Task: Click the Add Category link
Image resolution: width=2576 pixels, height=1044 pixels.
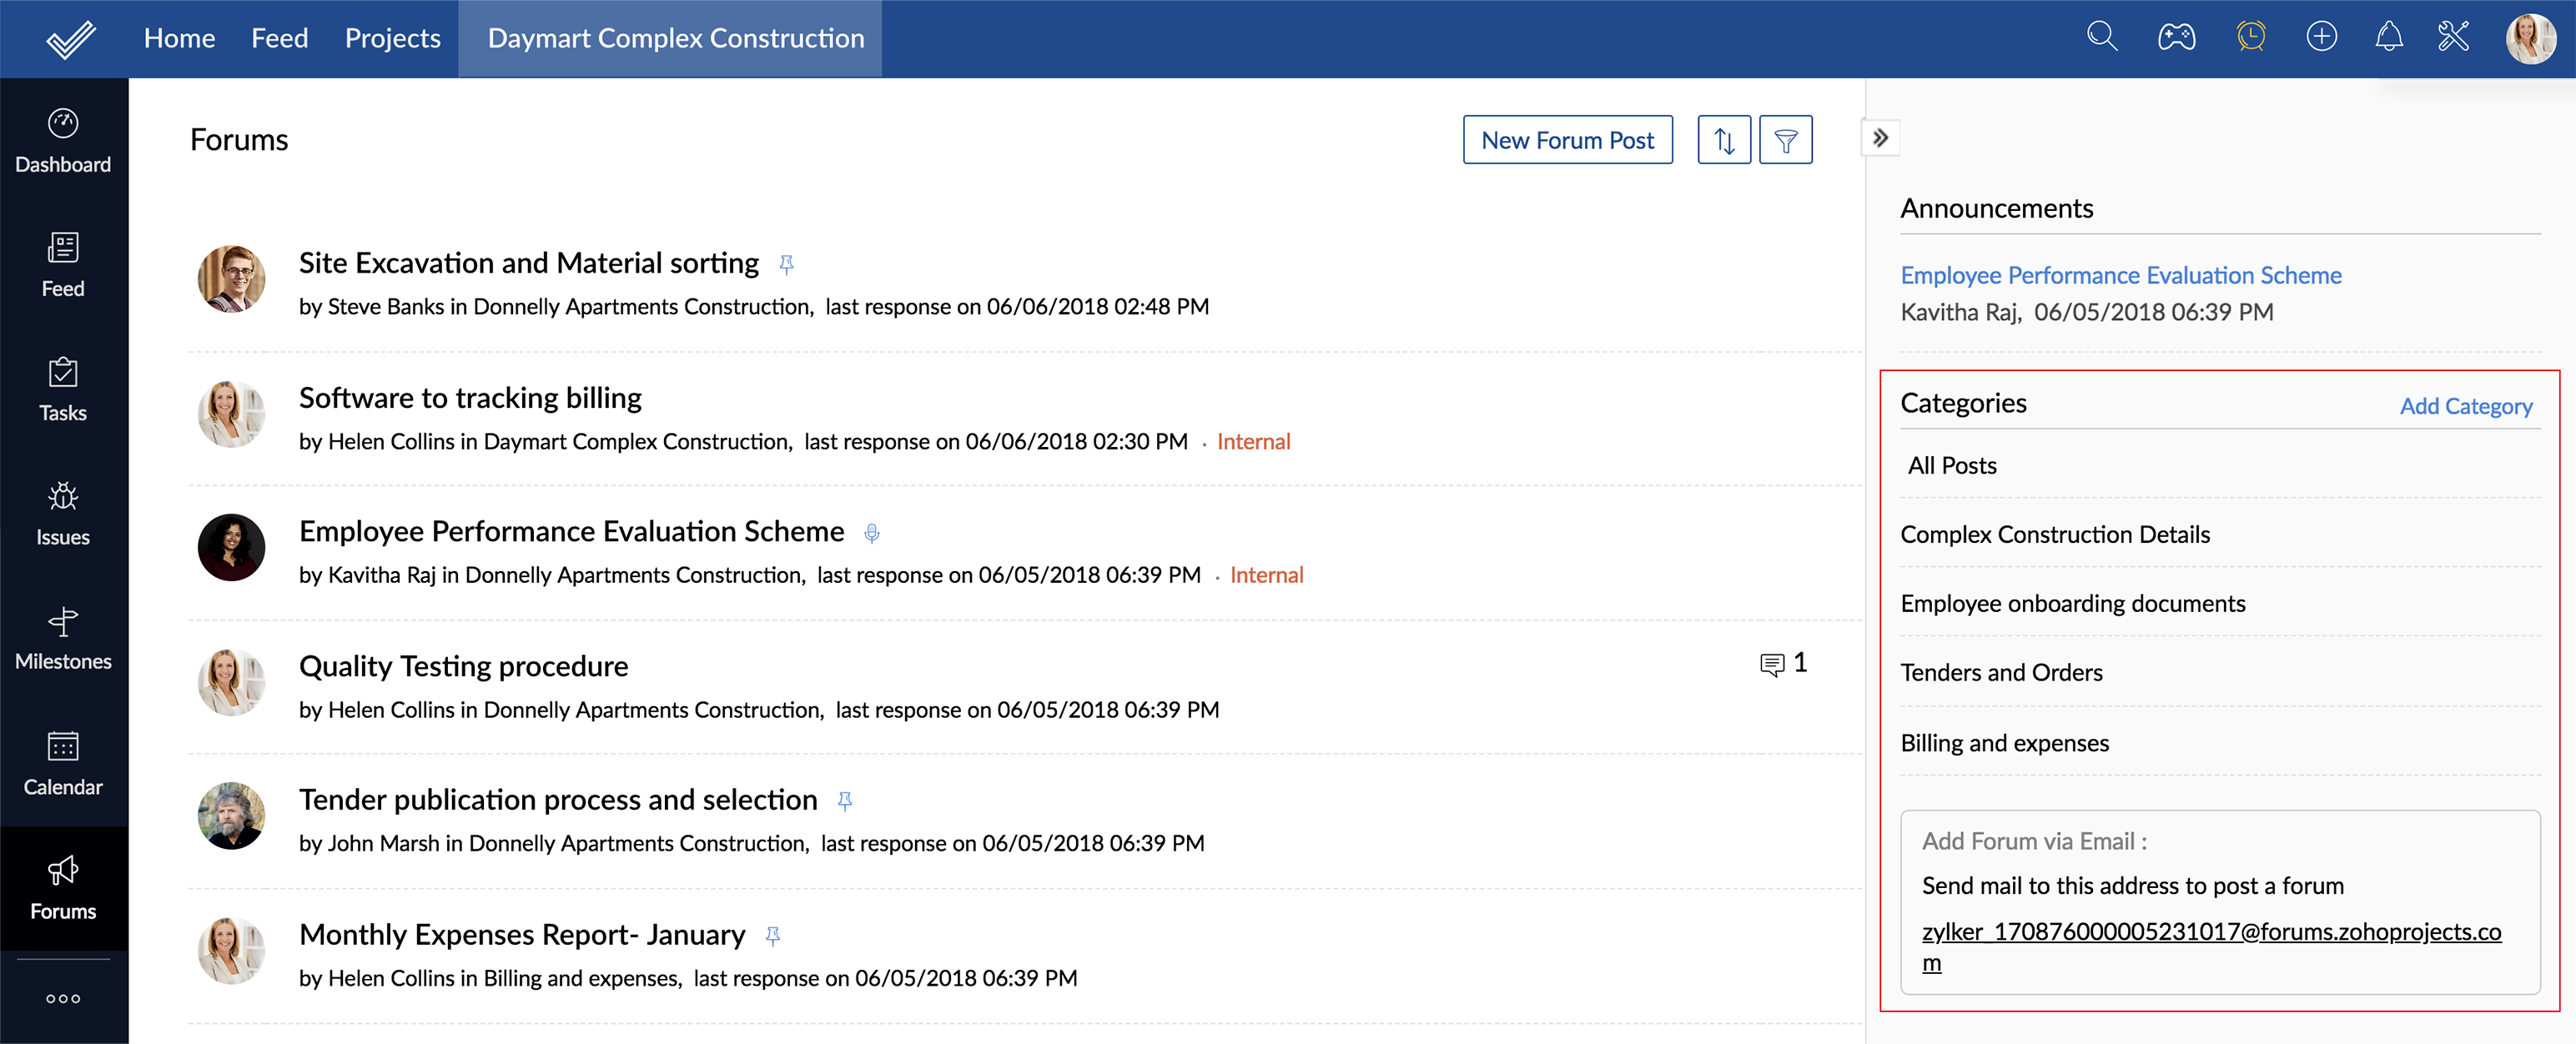Action: (x=2465, y=406)
